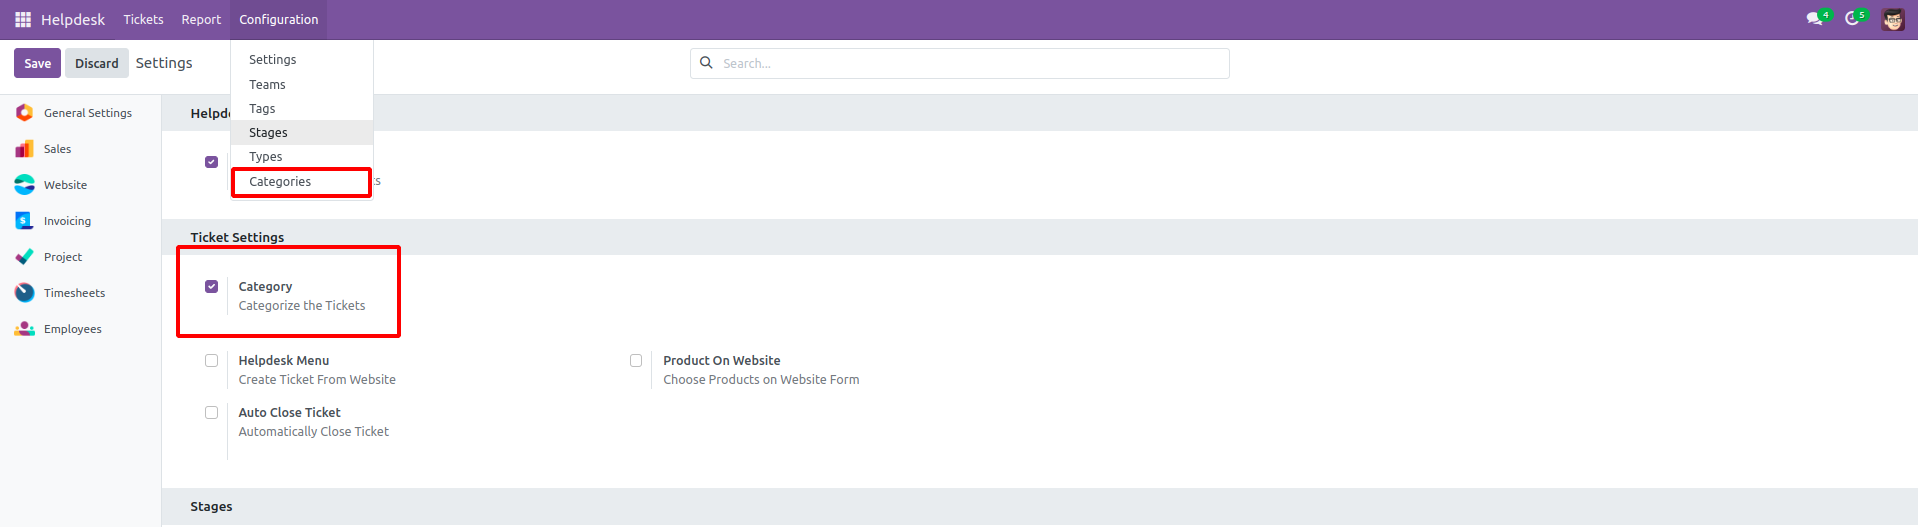Enable Auto Close Ticket checkbox
The height and width of the screenshot is (527, 1918).
(211, 413)
